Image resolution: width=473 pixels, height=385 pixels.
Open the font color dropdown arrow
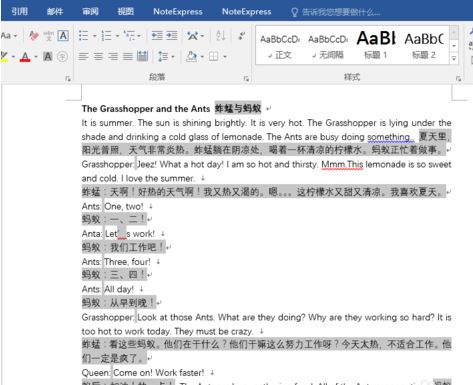[x=36, y=56]
